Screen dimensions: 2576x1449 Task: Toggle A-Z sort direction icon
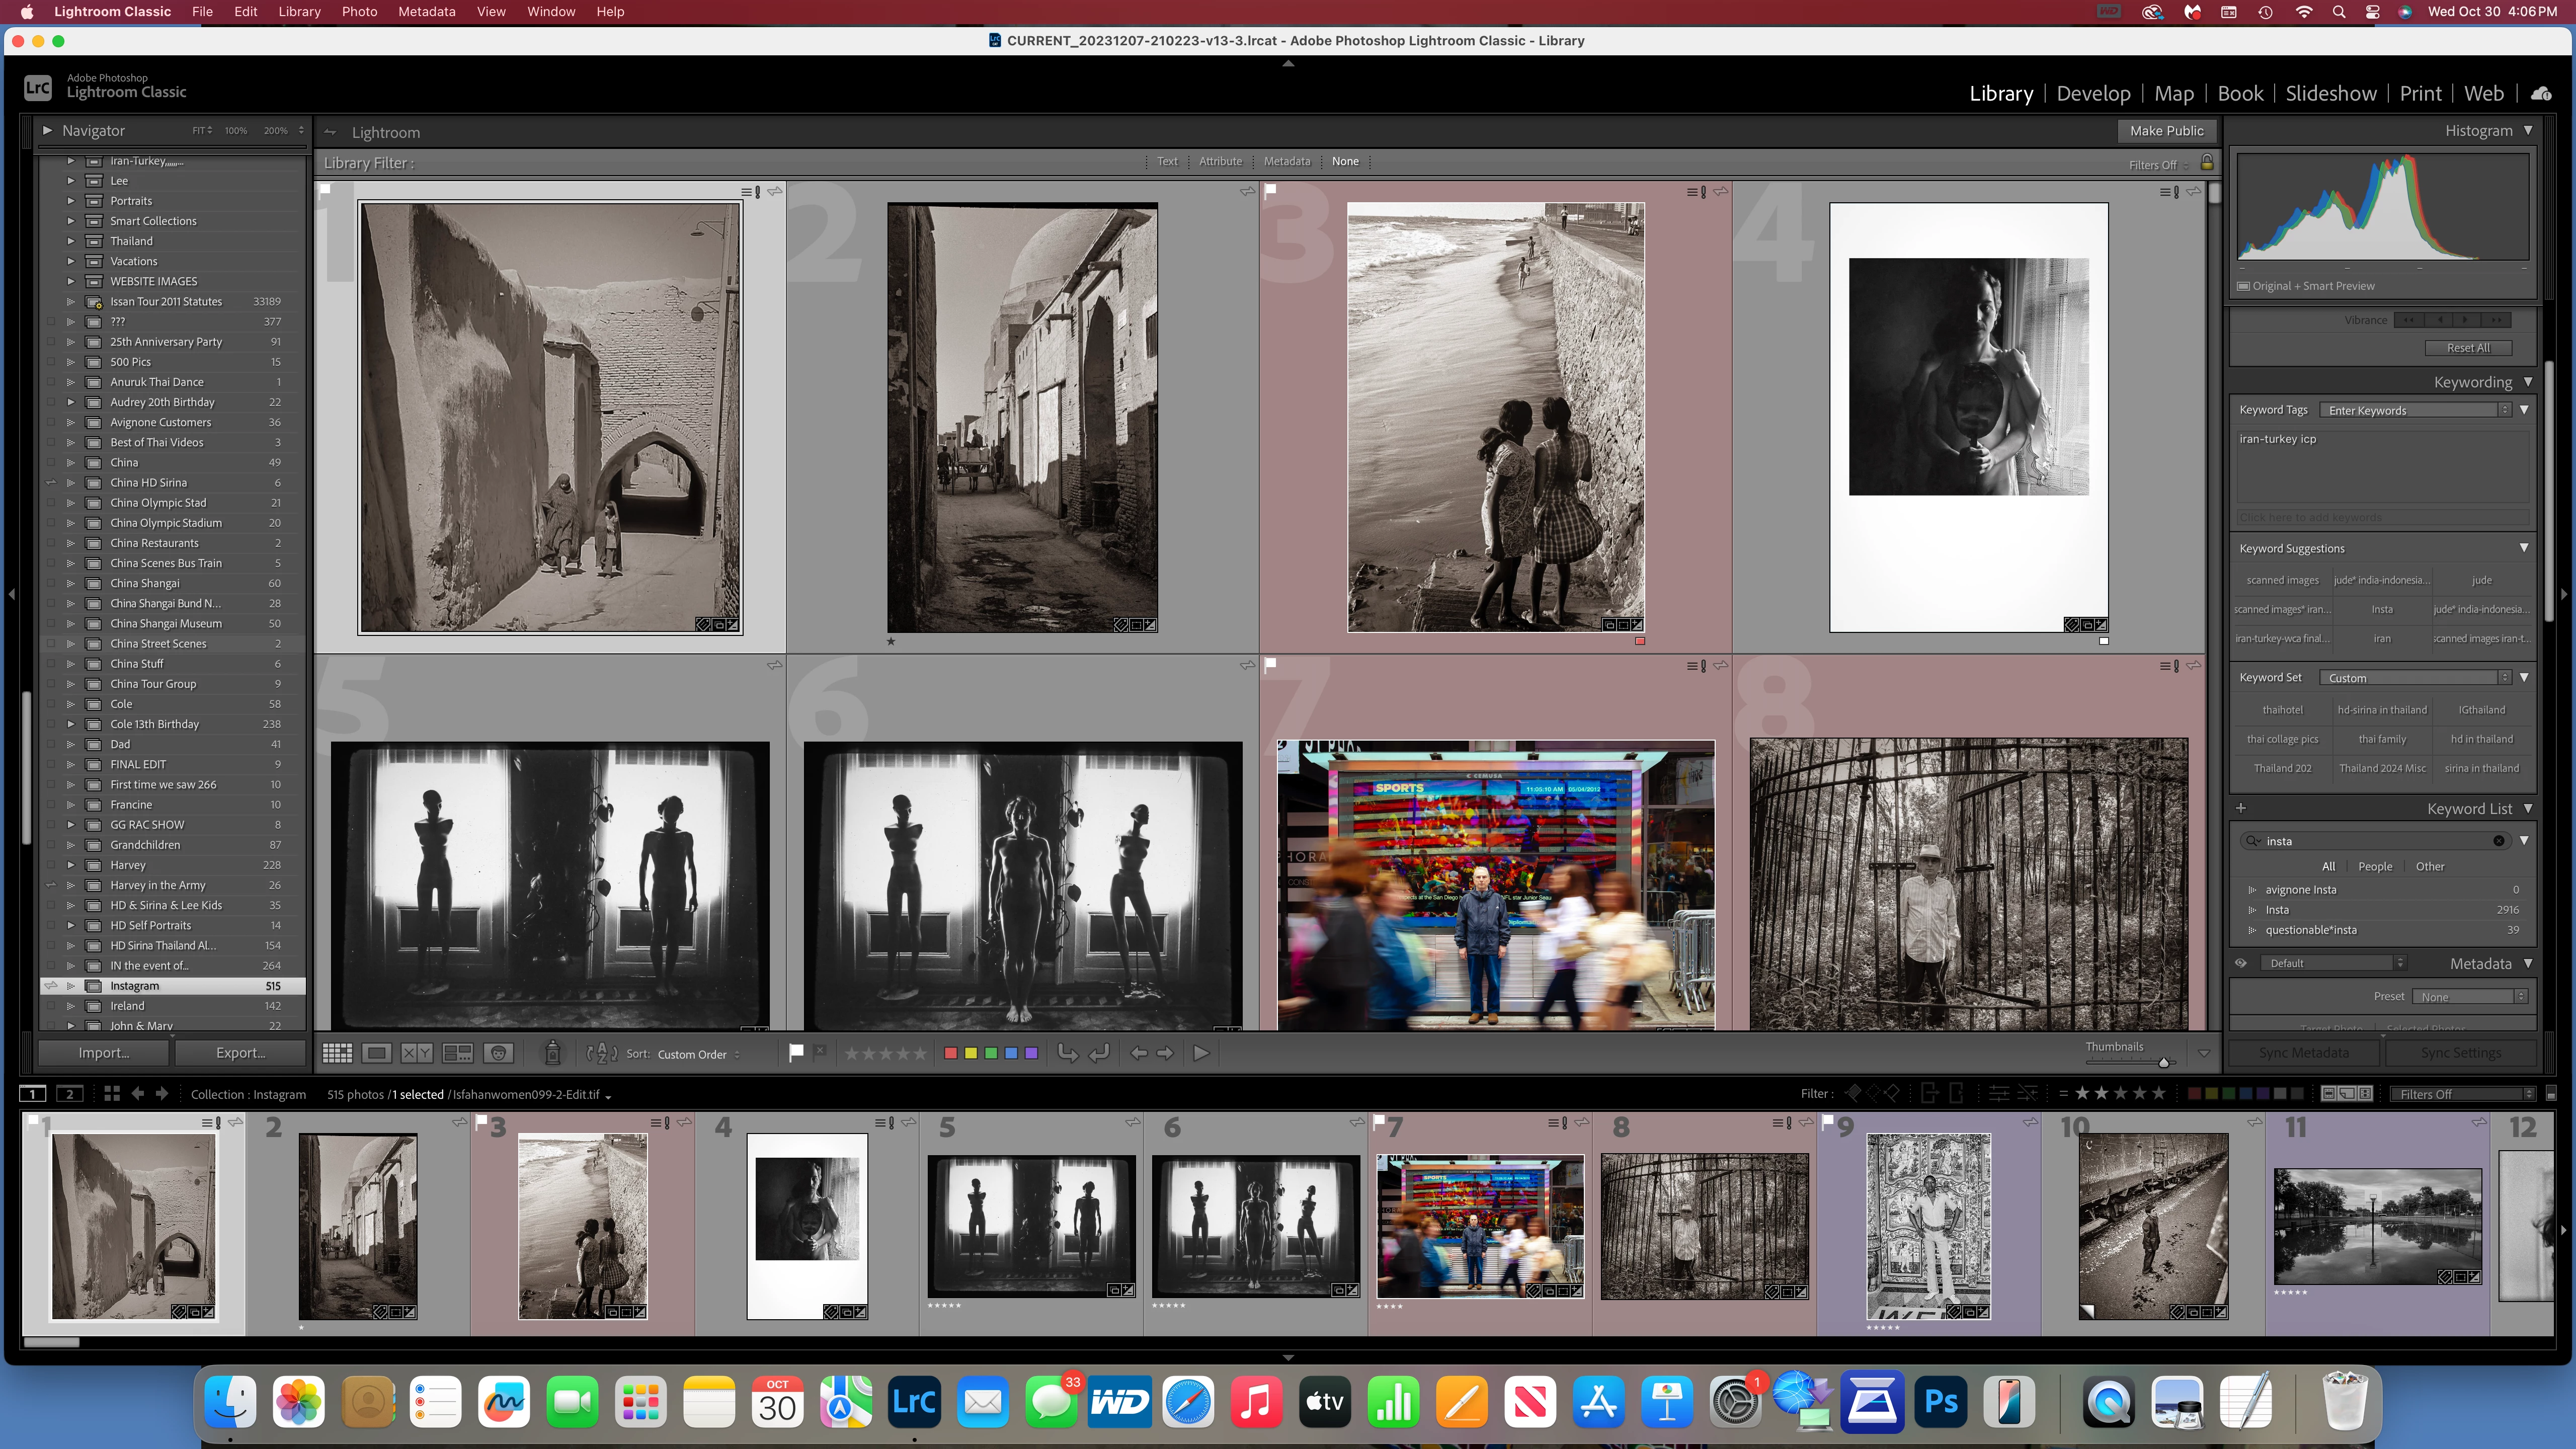(x=602, y=1053)
